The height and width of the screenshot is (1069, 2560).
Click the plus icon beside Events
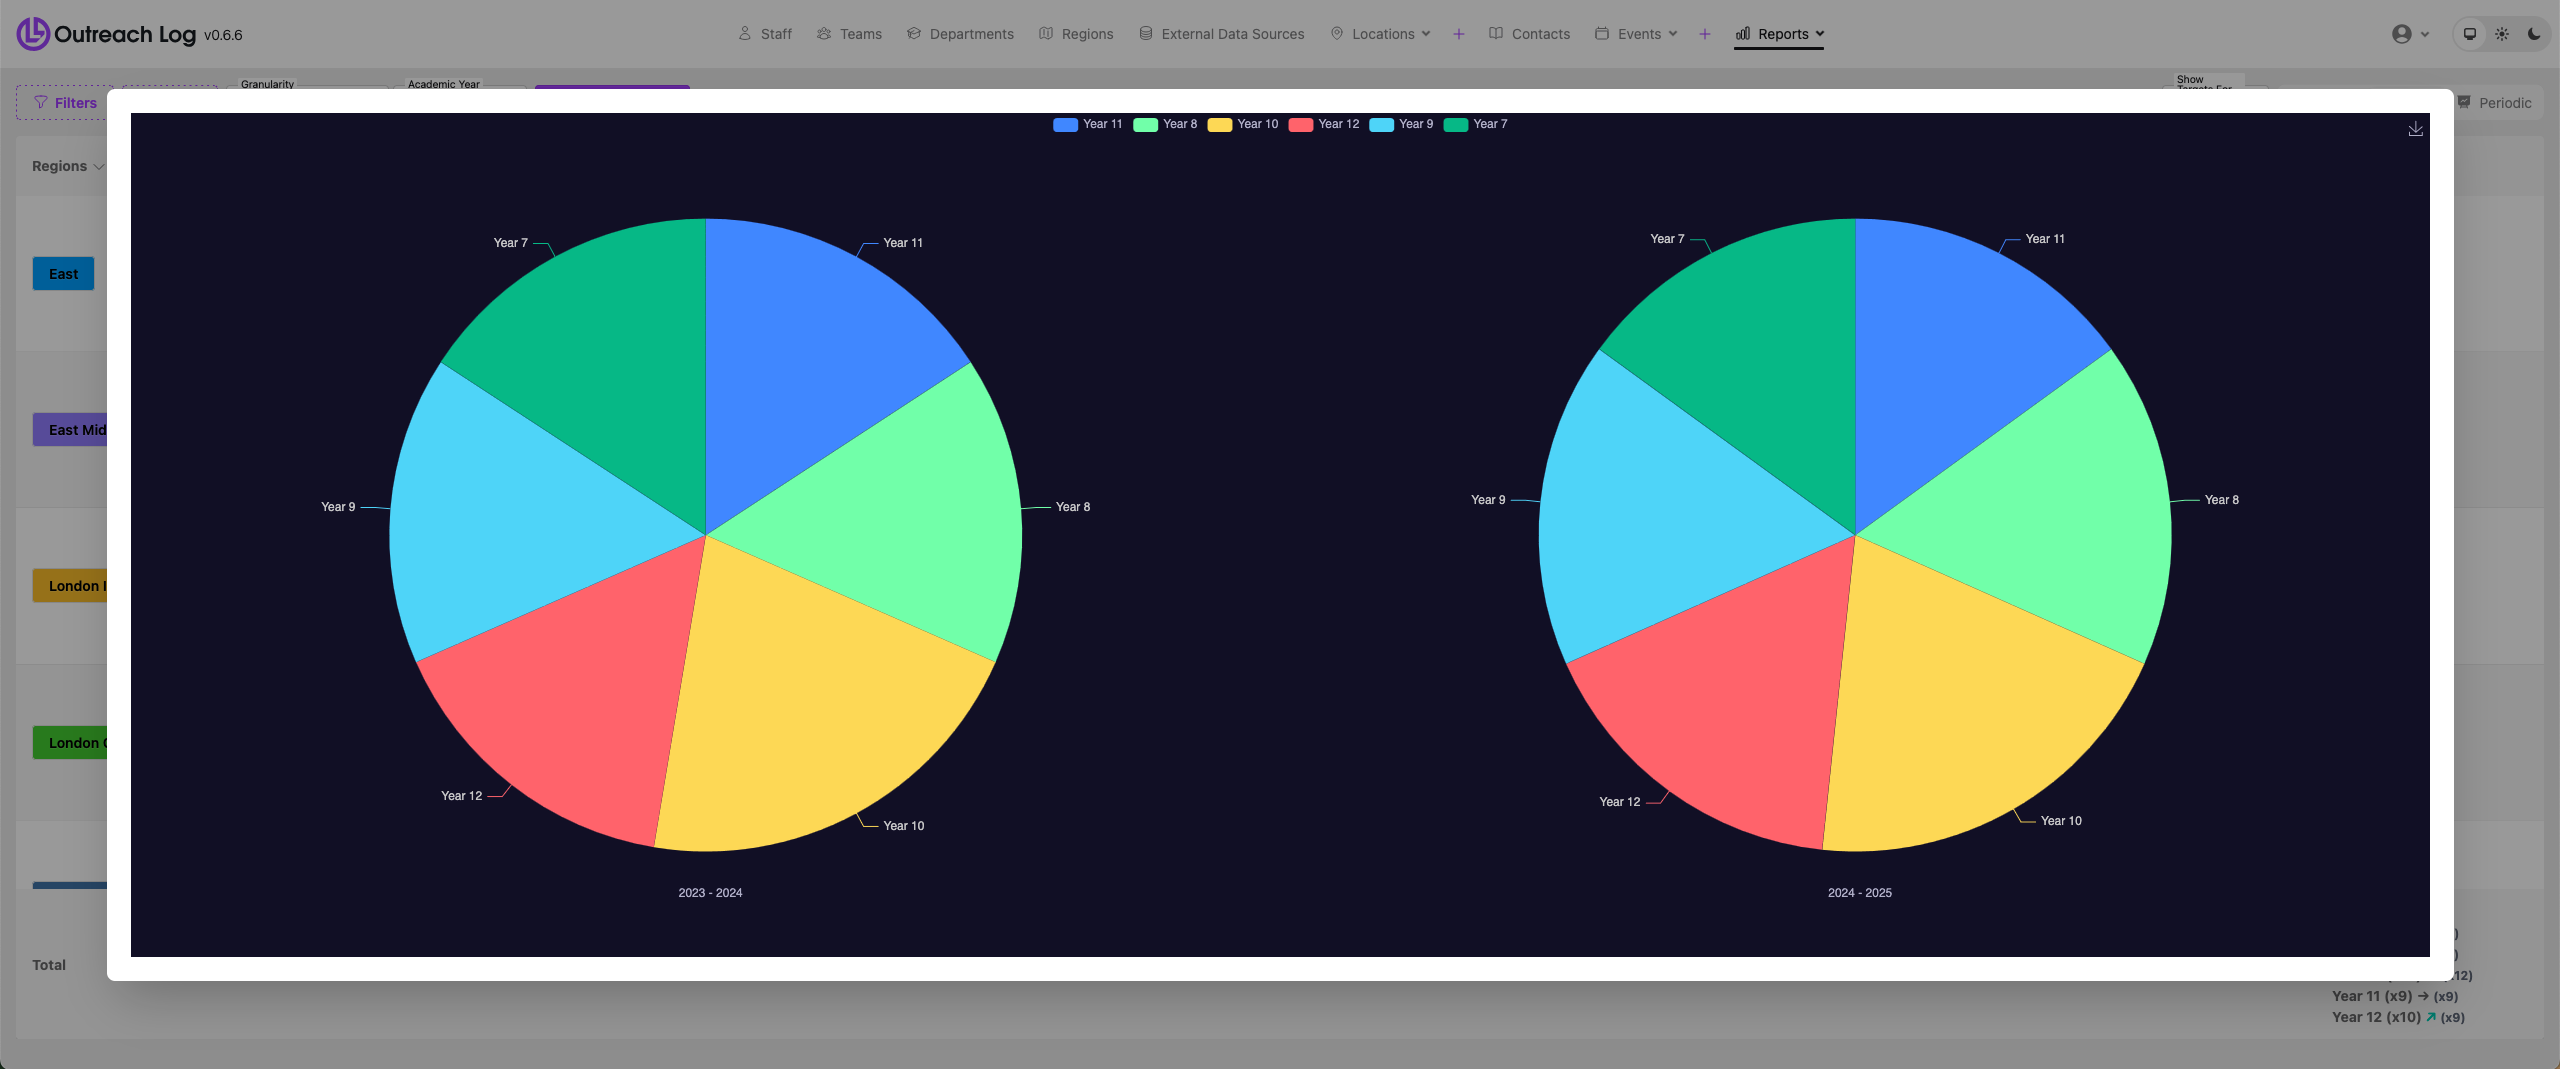click(x=1705, y=34)
